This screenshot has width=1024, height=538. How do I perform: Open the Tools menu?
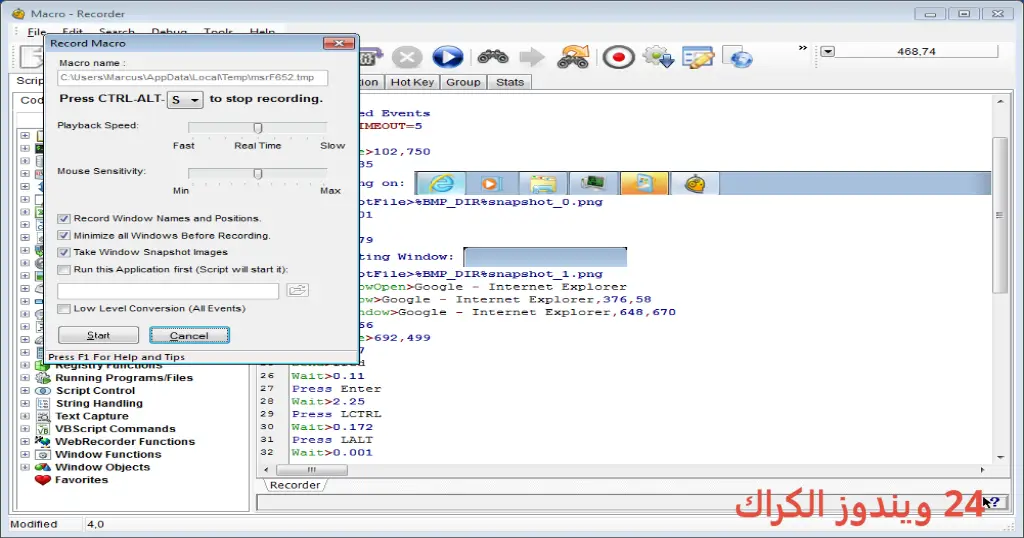coord(217,31)
